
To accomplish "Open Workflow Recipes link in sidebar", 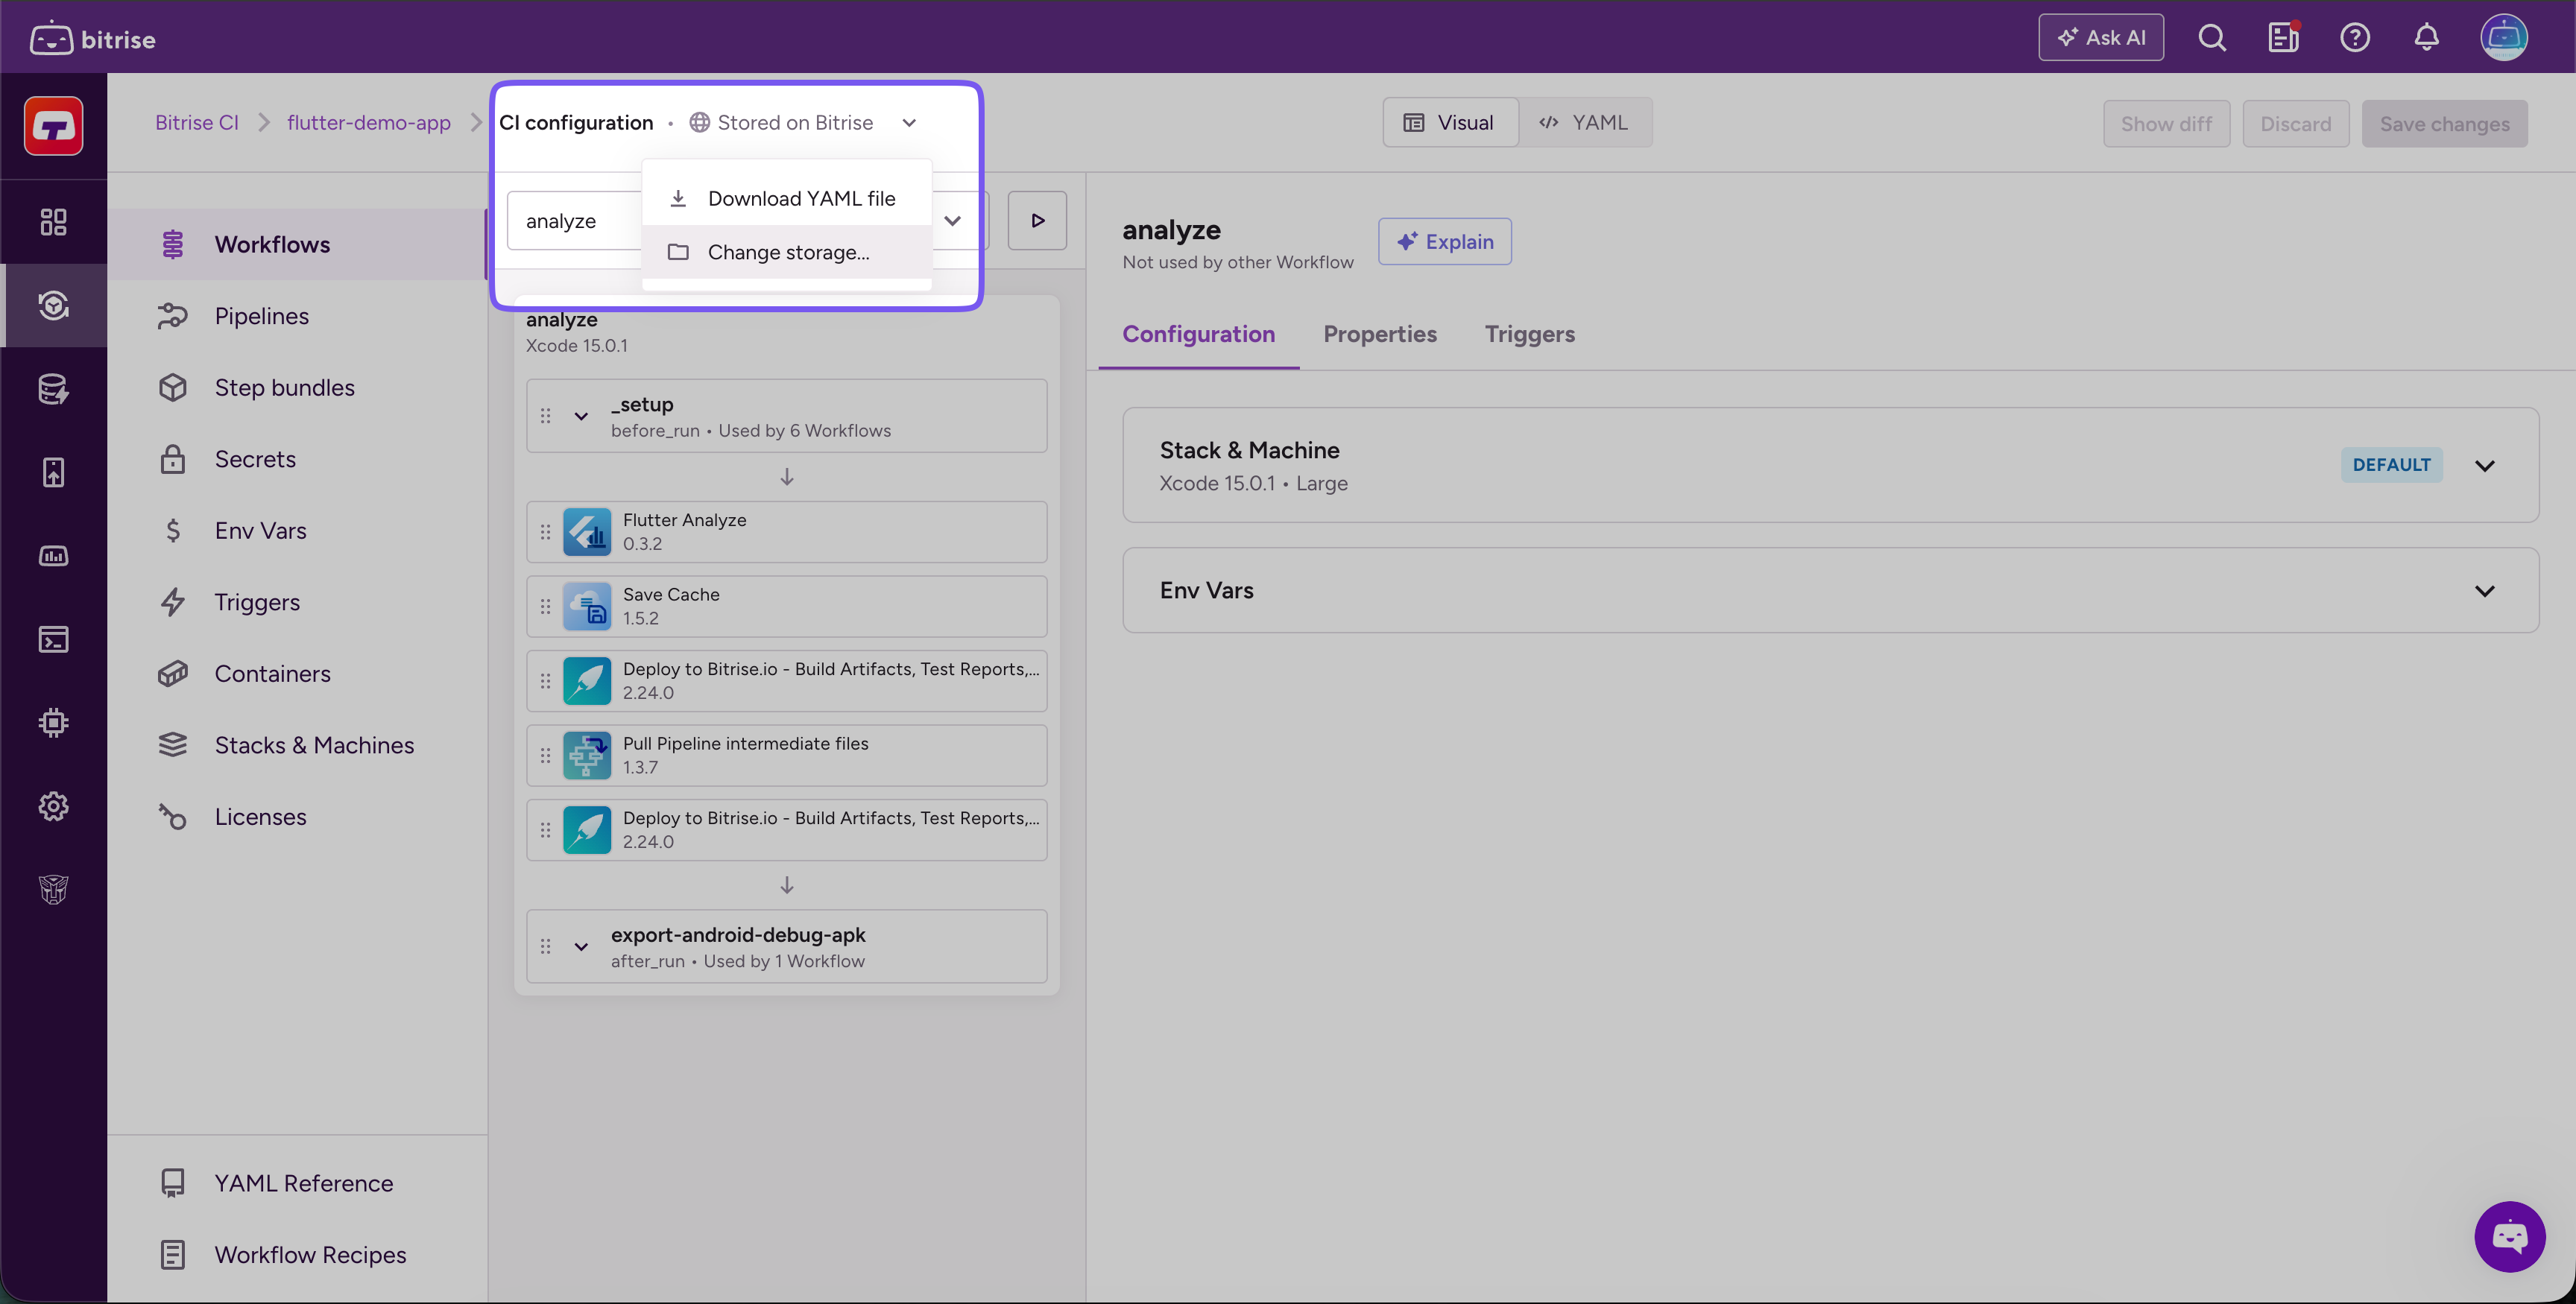I will coord(296,1255).
